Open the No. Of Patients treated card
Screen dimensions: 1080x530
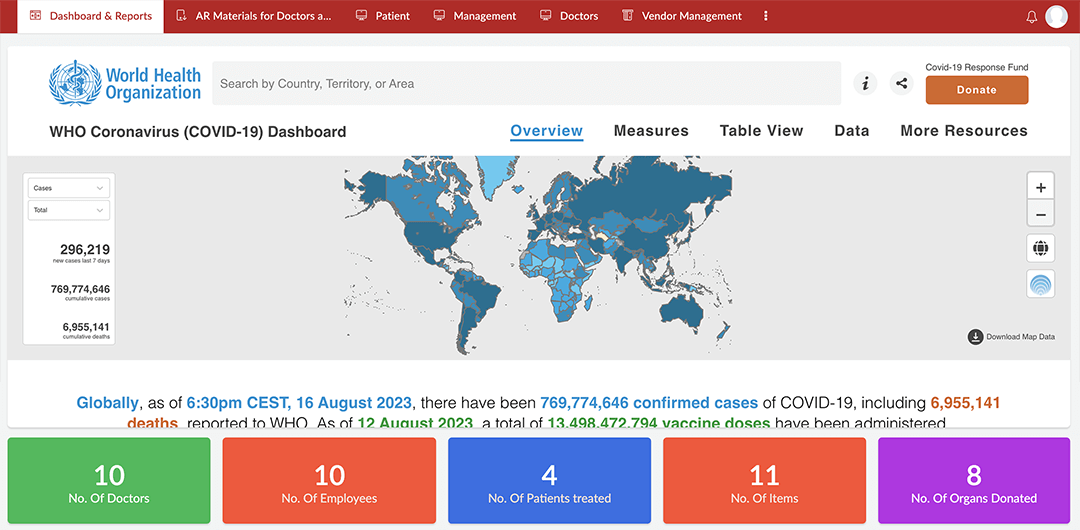(550, 480)
